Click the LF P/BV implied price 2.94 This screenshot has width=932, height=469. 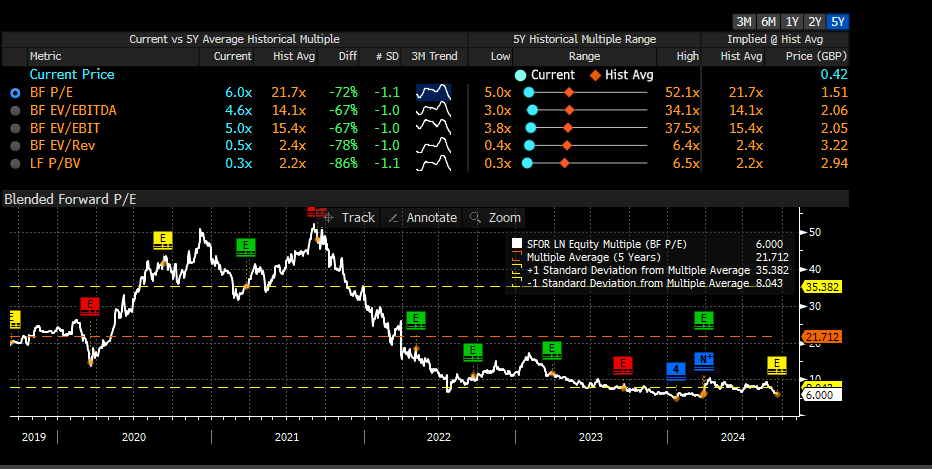coord(834,163)
